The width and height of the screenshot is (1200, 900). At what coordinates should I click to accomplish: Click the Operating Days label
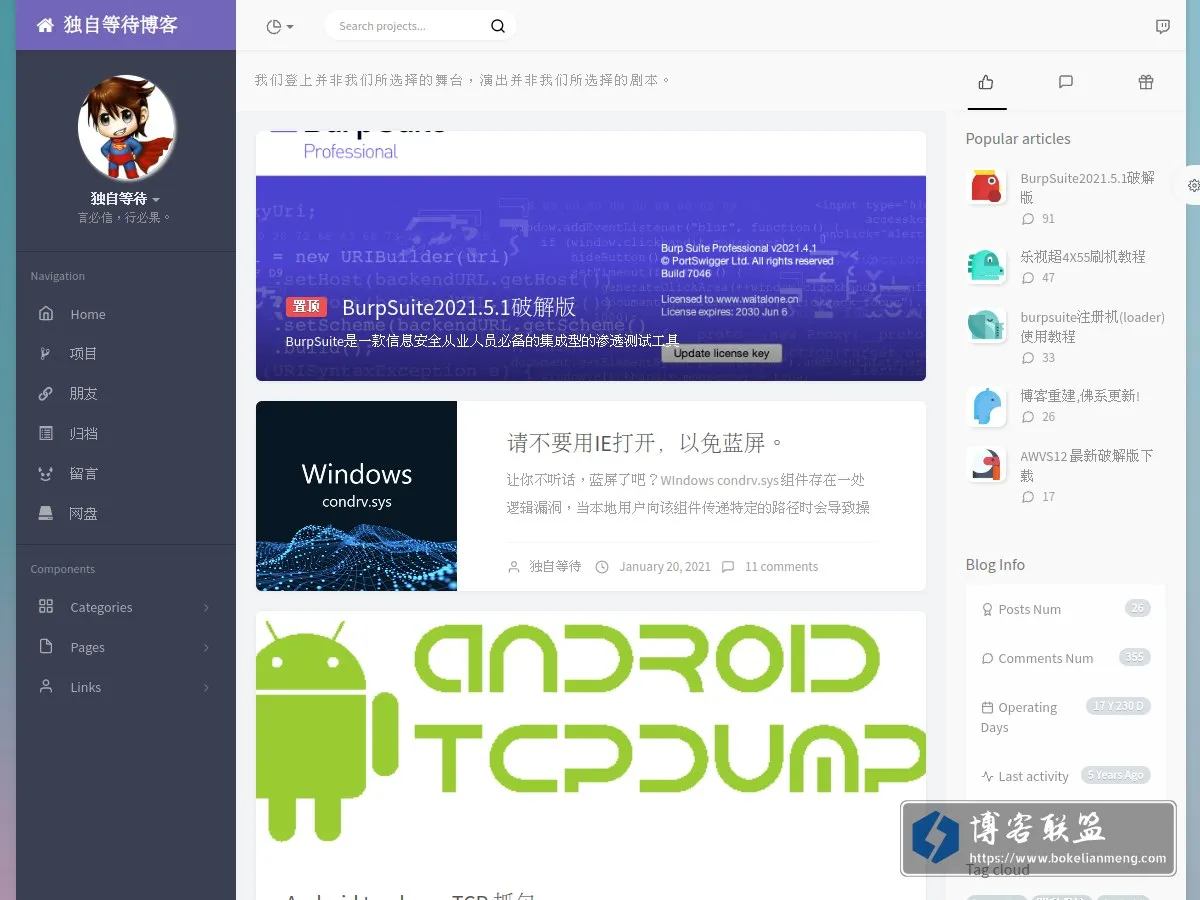pyautogui.click(x=1019, y=717)
